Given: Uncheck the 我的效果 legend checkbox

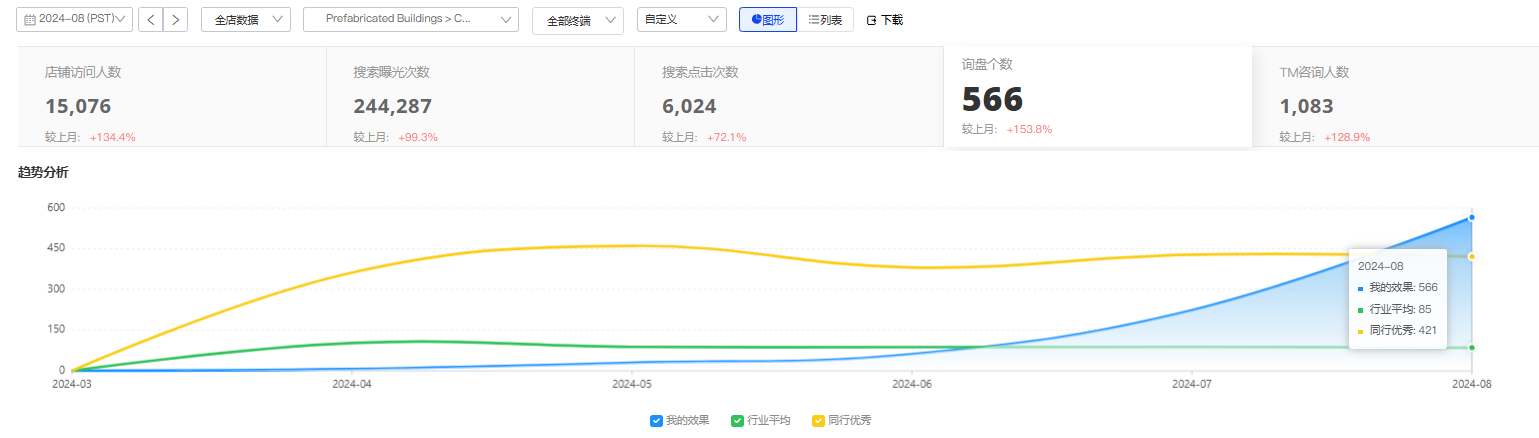Looking at the screenshot, I should [x=656, y=421].
